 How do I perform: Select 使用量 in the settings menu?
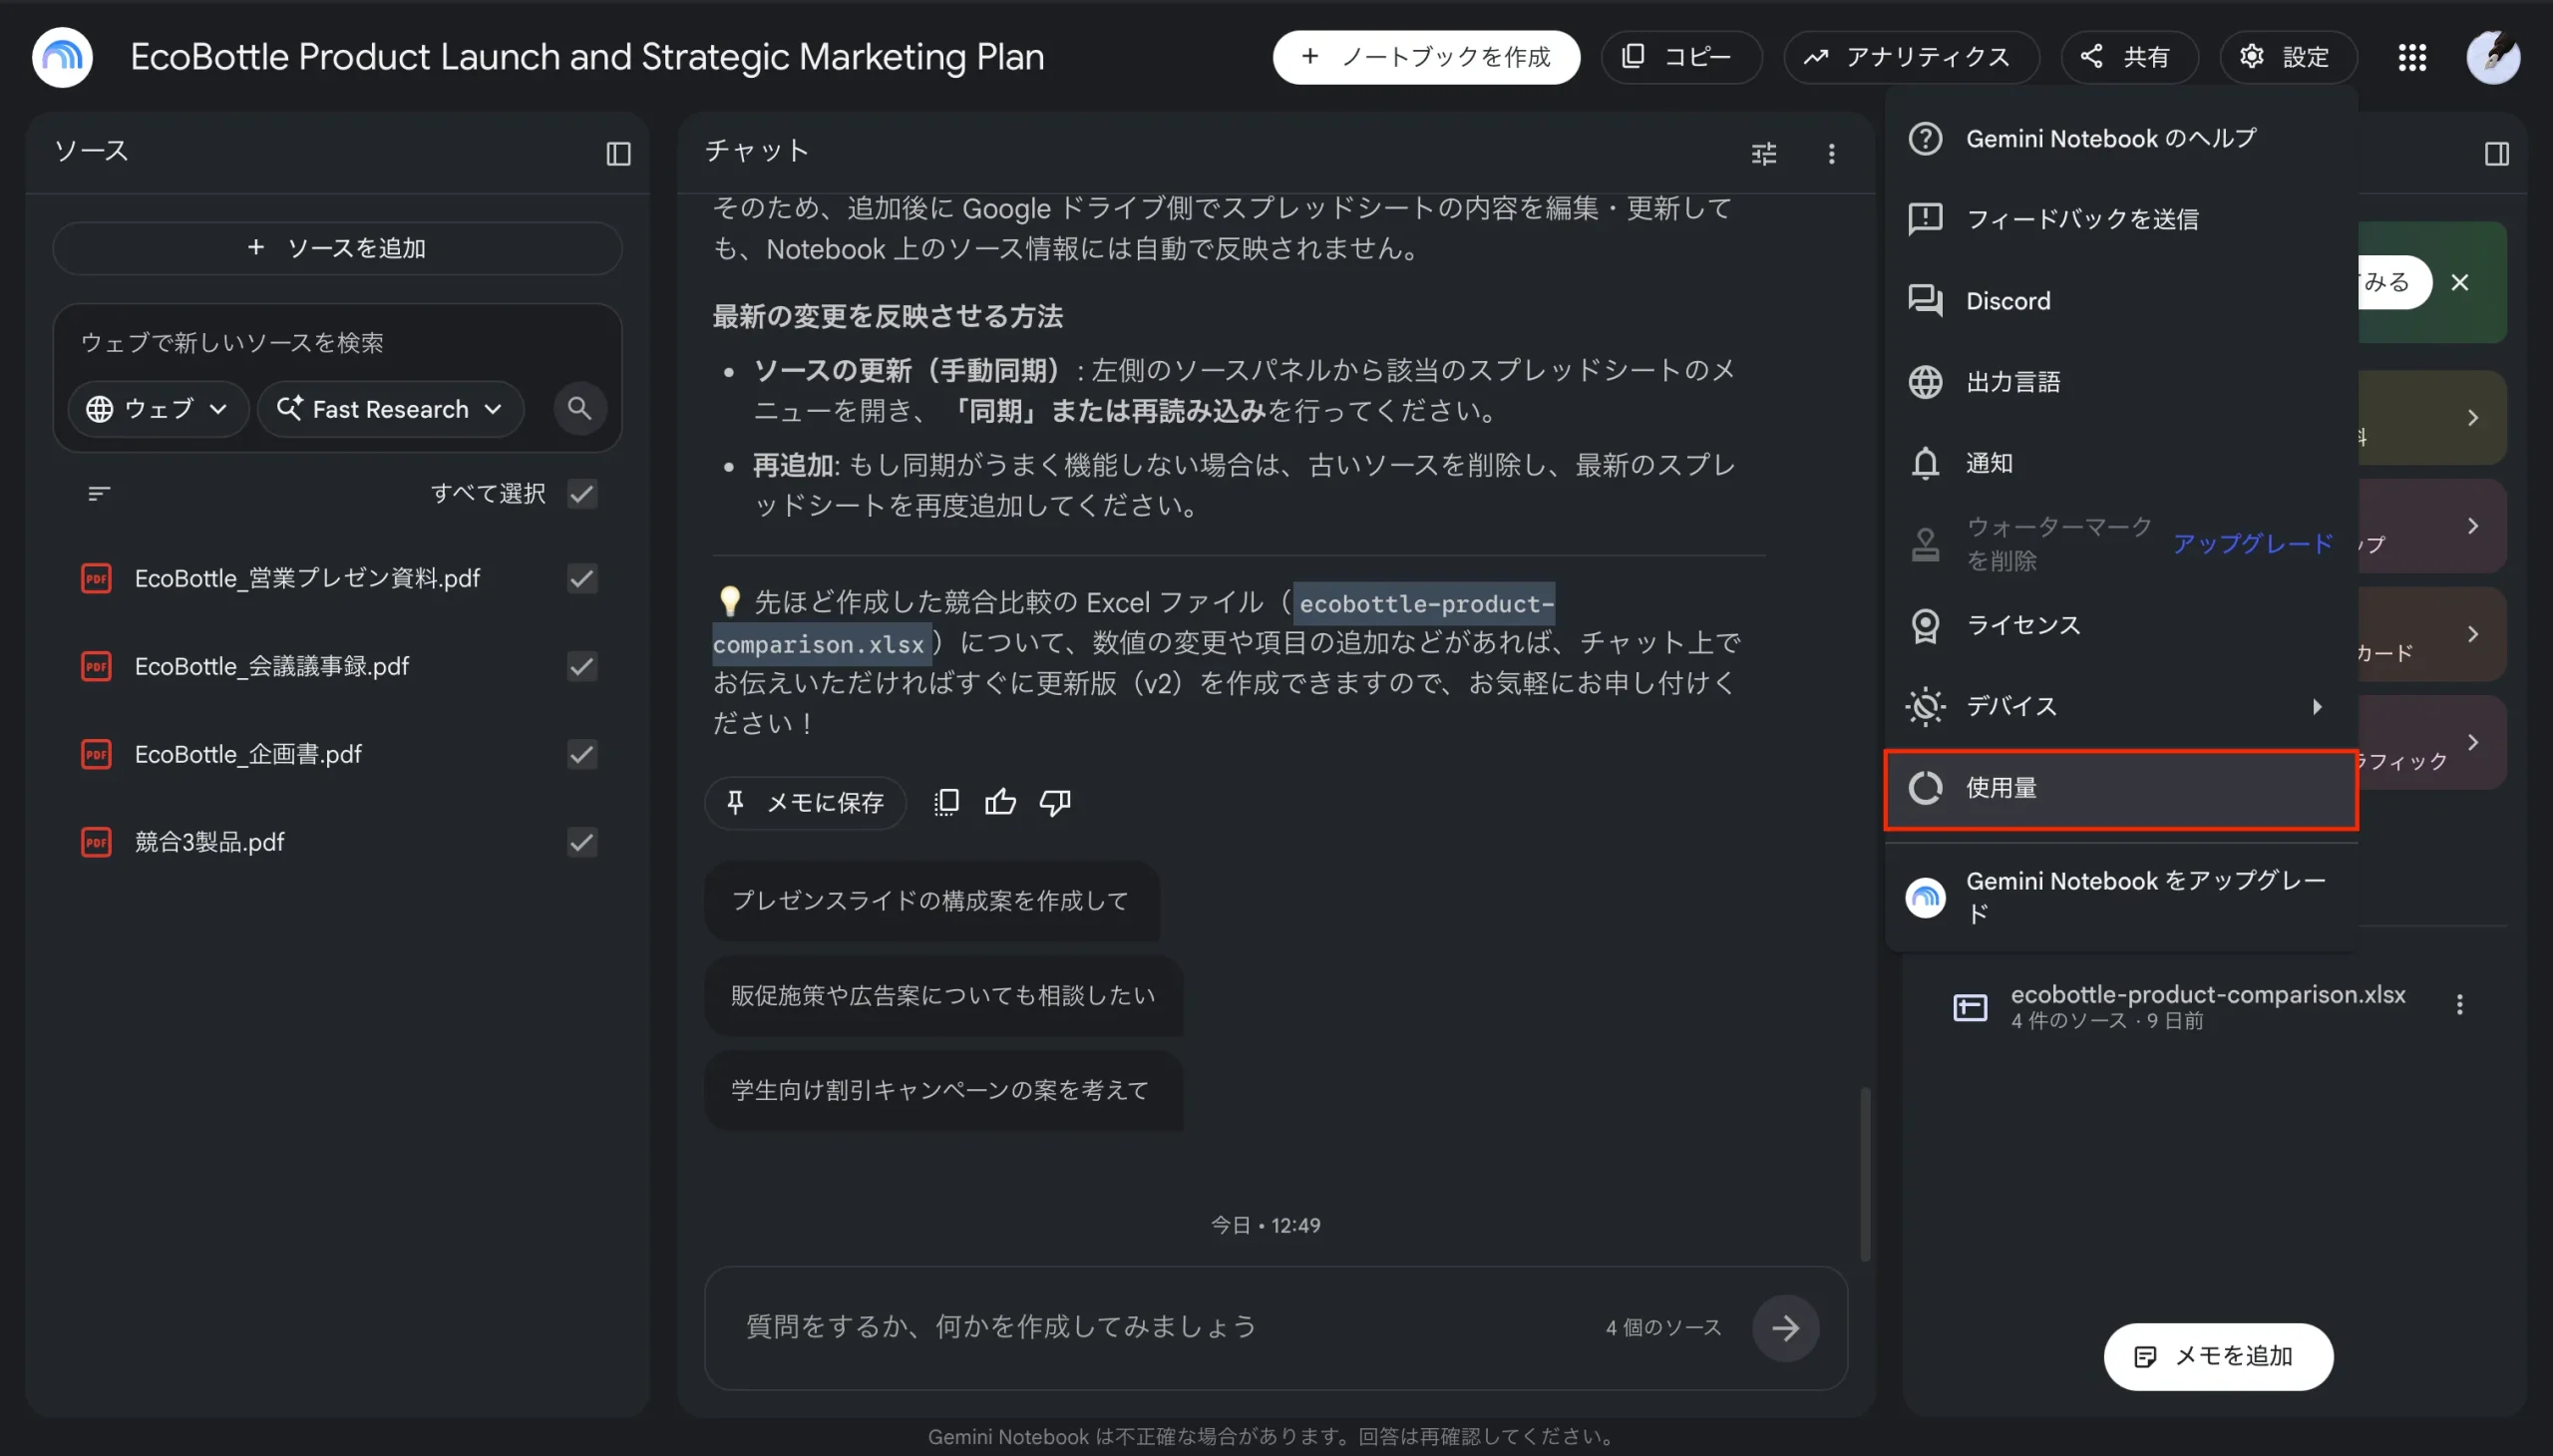click(x=2120, y=789)
